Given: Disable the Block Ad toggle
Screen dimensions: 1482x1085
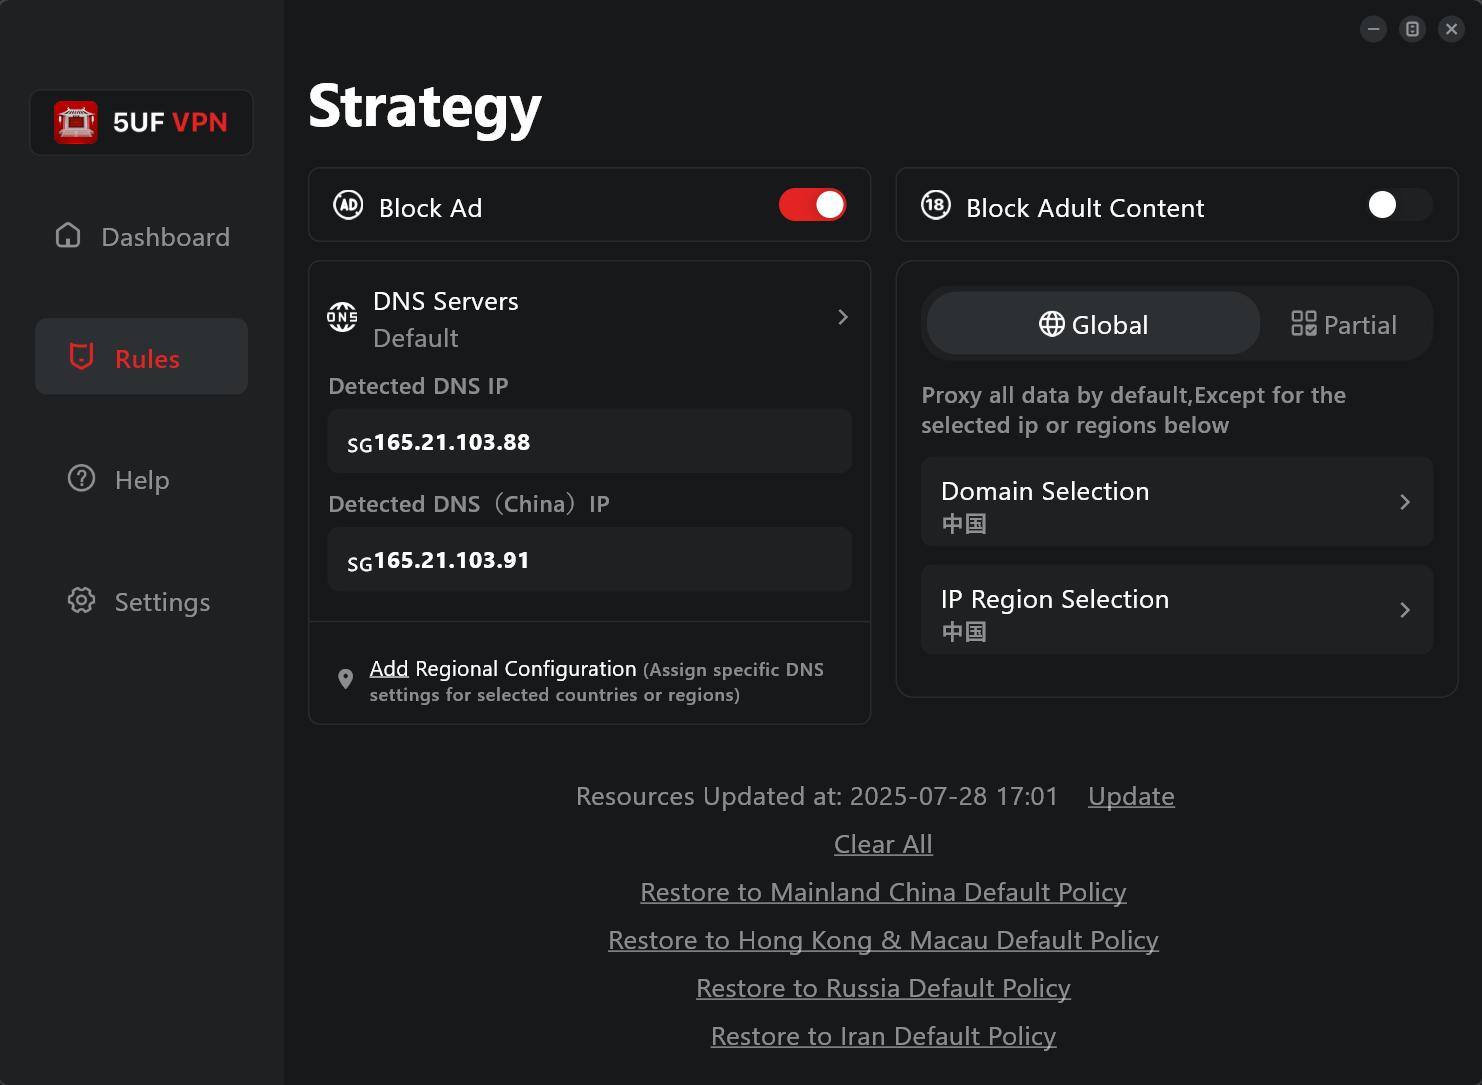Looking at the screenshot, I should (x=812, y=205).
